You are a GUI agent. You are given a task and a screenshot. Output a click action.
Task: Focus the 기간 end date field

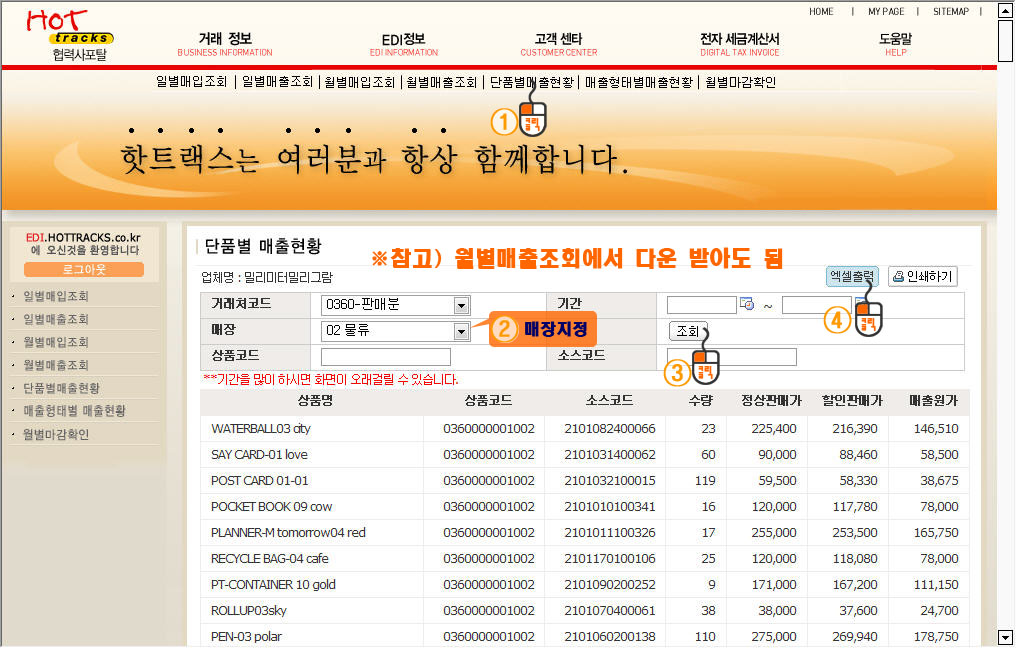pyautogui.click(x=817, y=305)
